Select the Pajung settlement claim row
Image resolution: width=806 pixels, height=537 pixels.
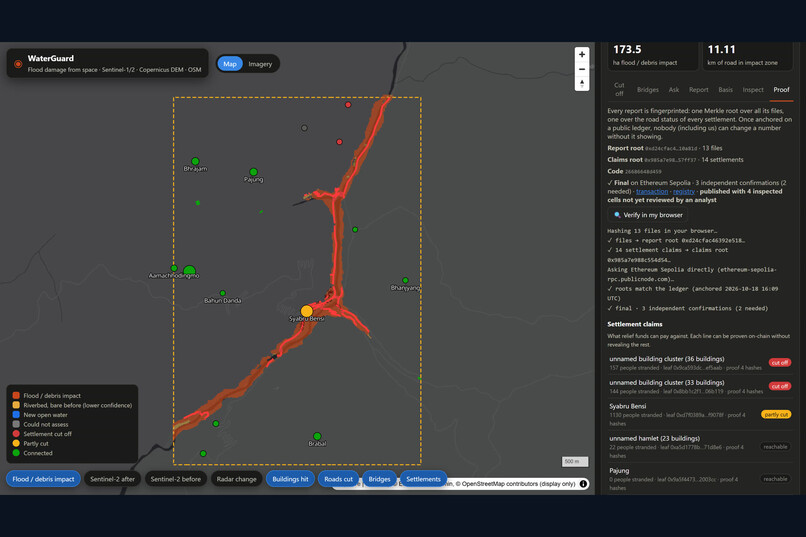pyautogui.click(x=700, y=479)
